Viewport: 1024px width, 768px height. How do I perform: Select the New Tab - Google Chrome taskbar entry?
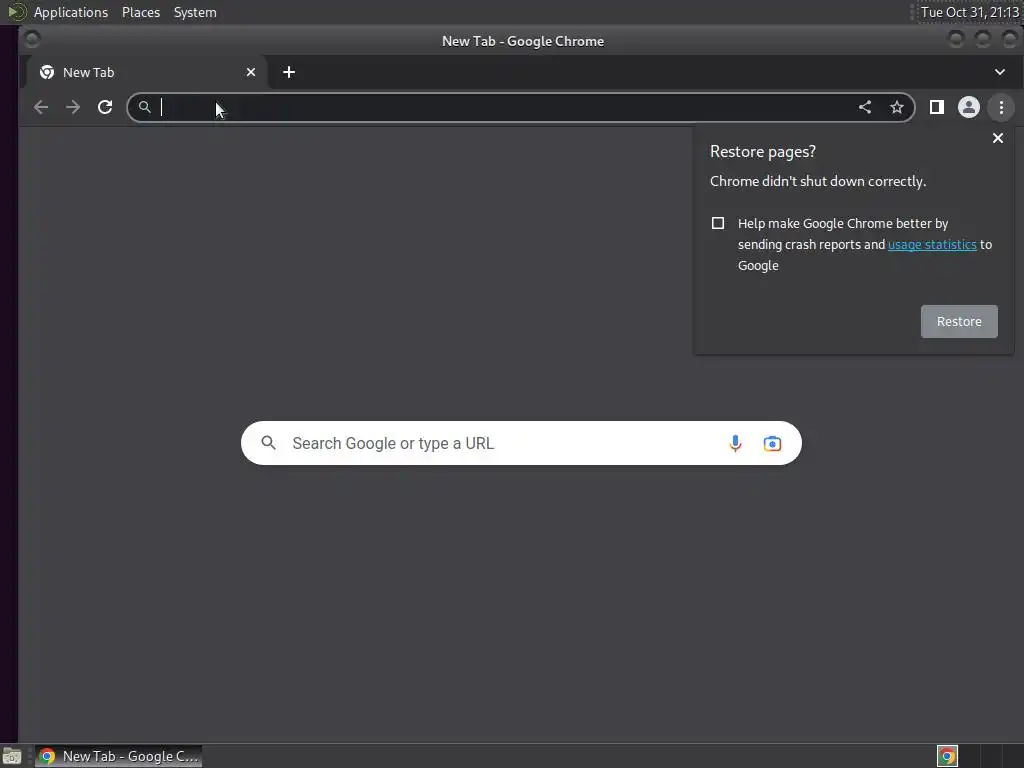click(118, 756)
